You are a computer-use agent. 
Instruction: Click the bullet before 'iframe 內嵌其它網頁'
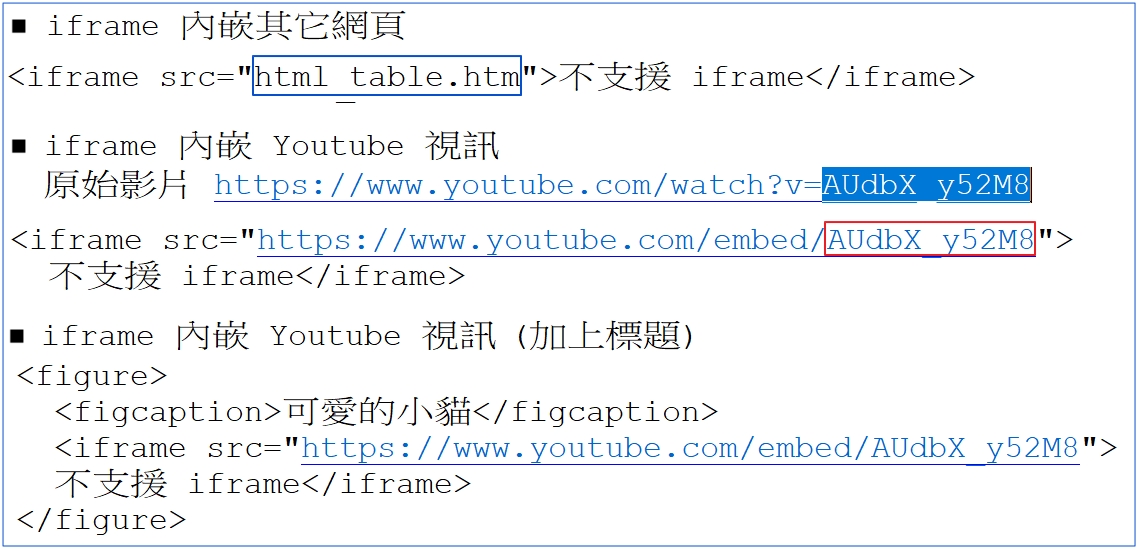click(x=20, y=28)
